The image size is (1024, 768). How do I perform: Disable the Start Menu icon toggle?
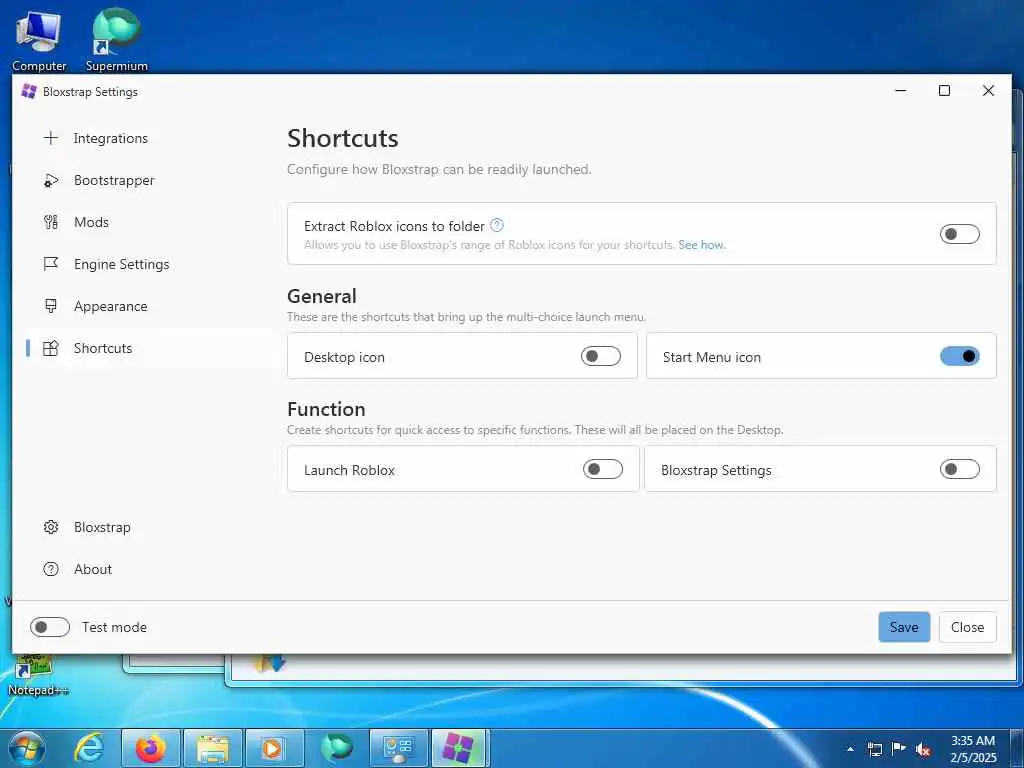959,356
